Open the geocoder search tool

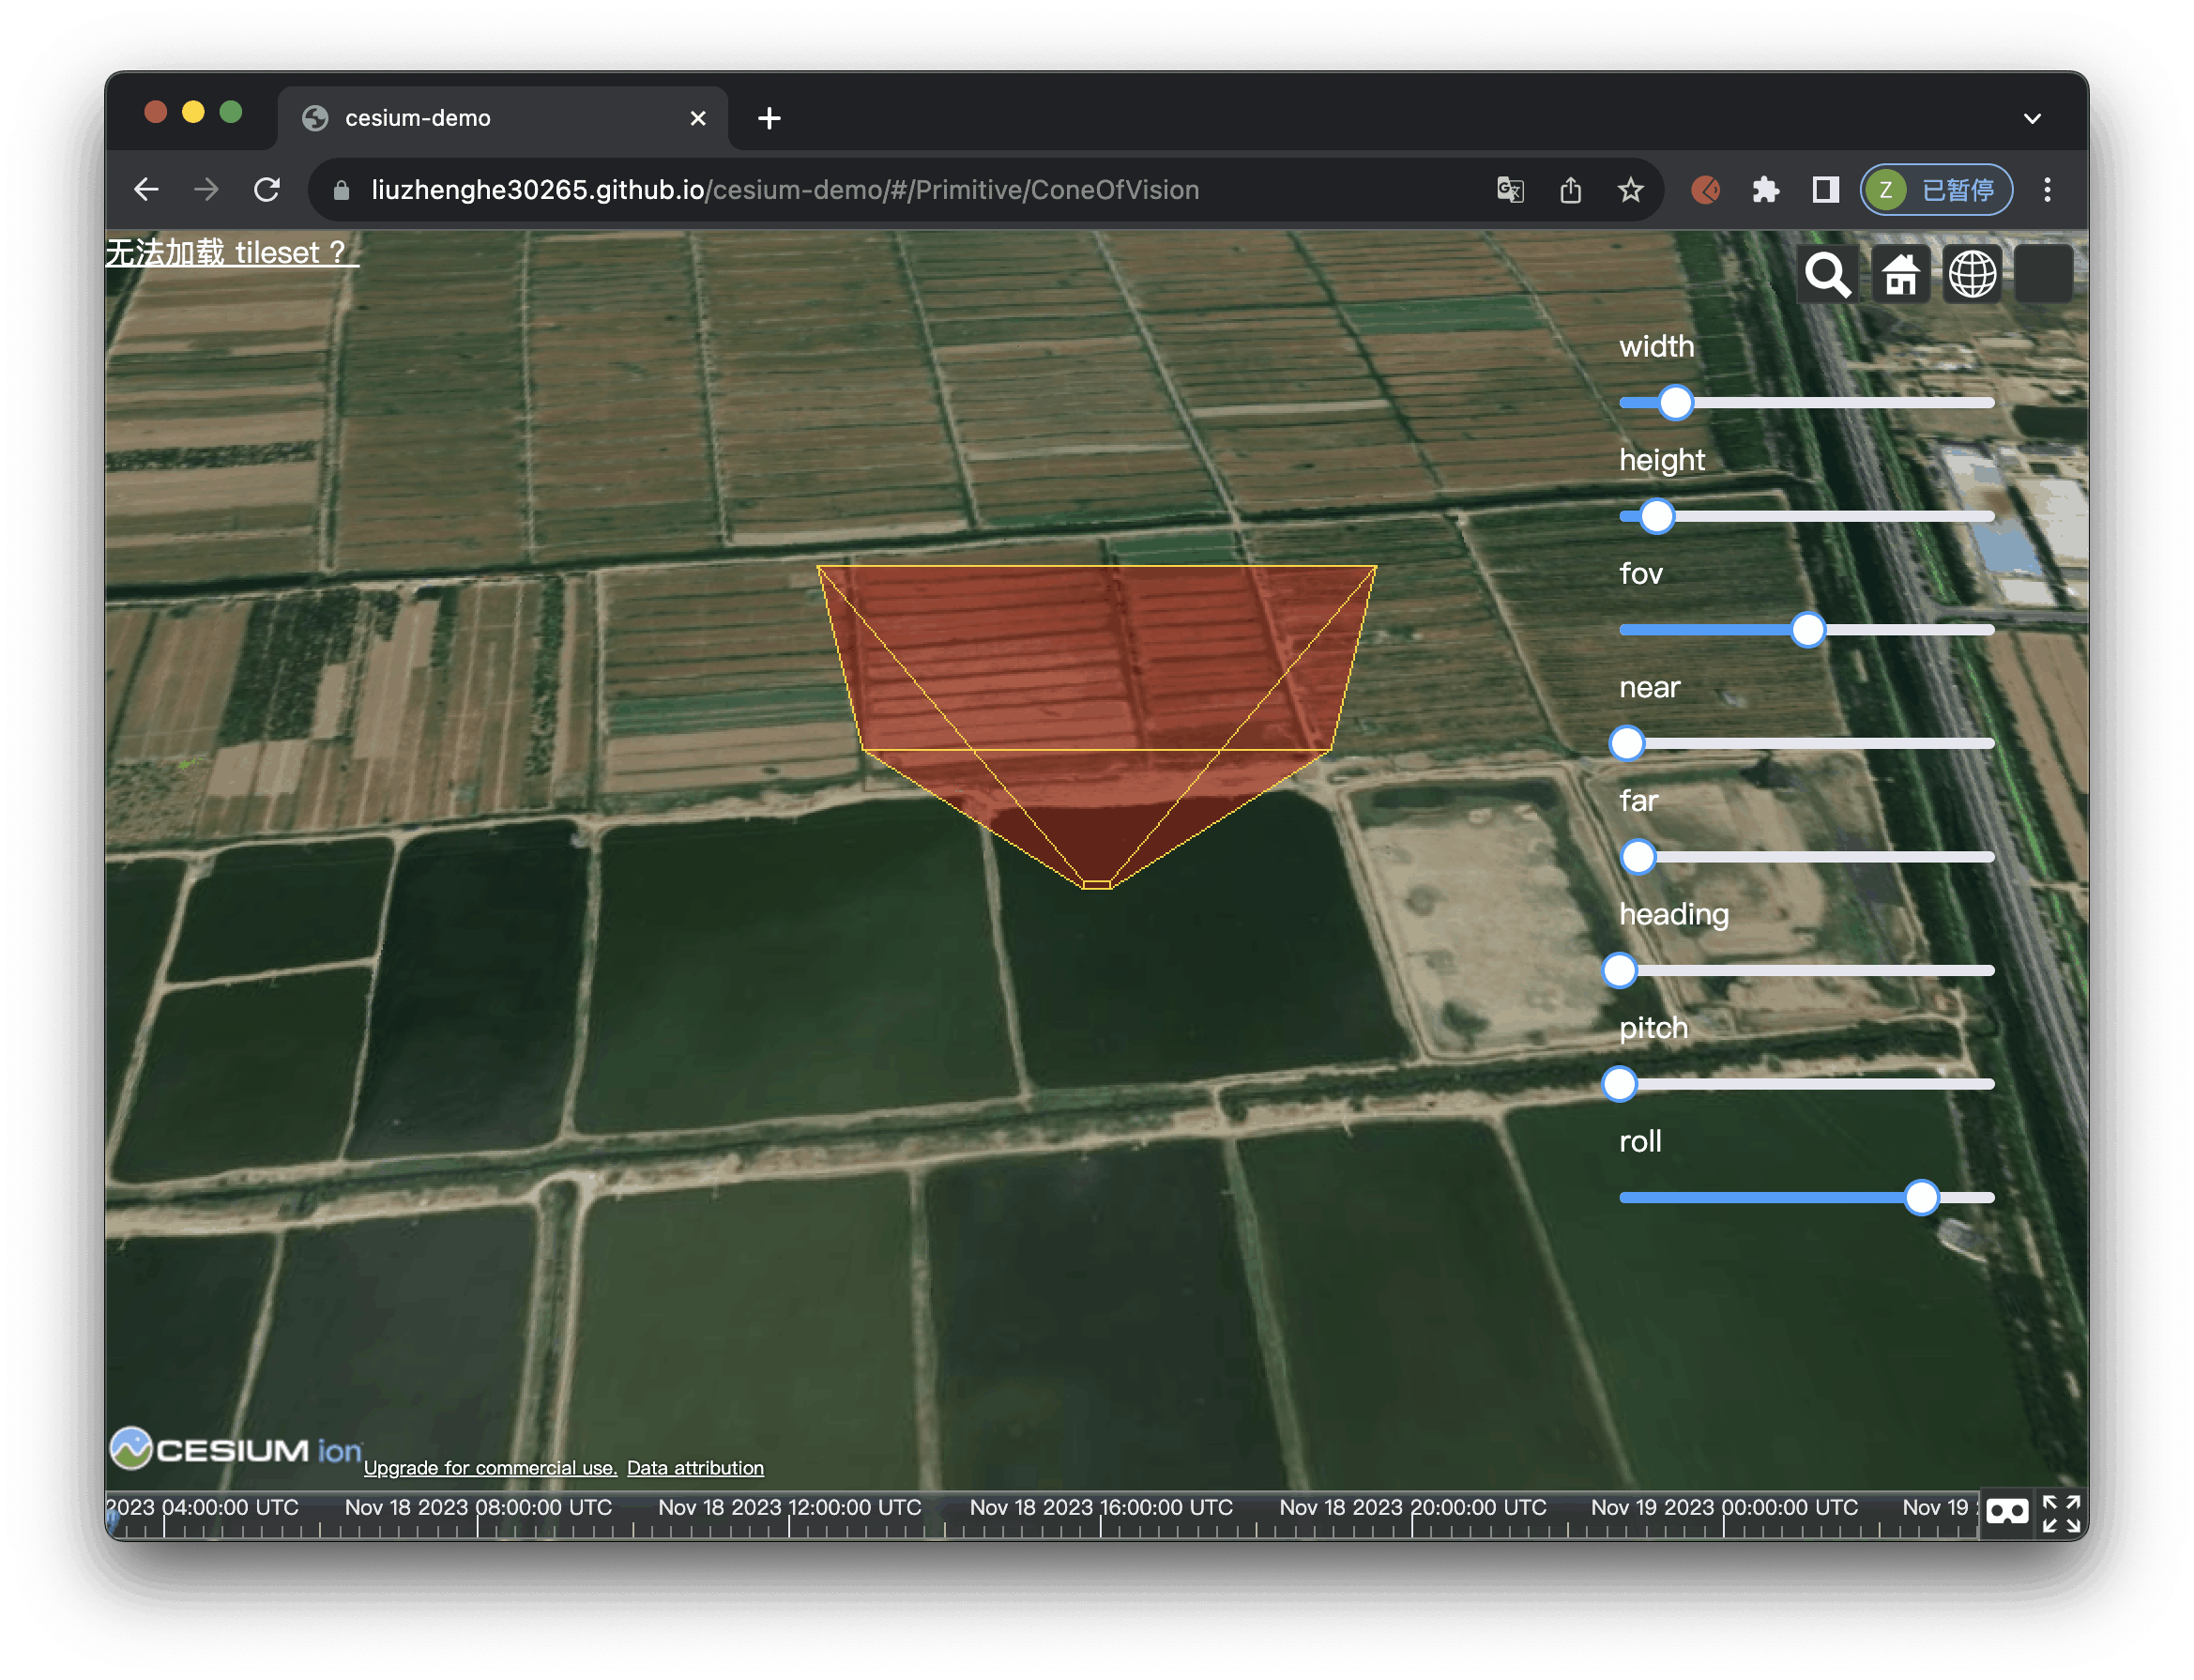[x=1827, y=273]
